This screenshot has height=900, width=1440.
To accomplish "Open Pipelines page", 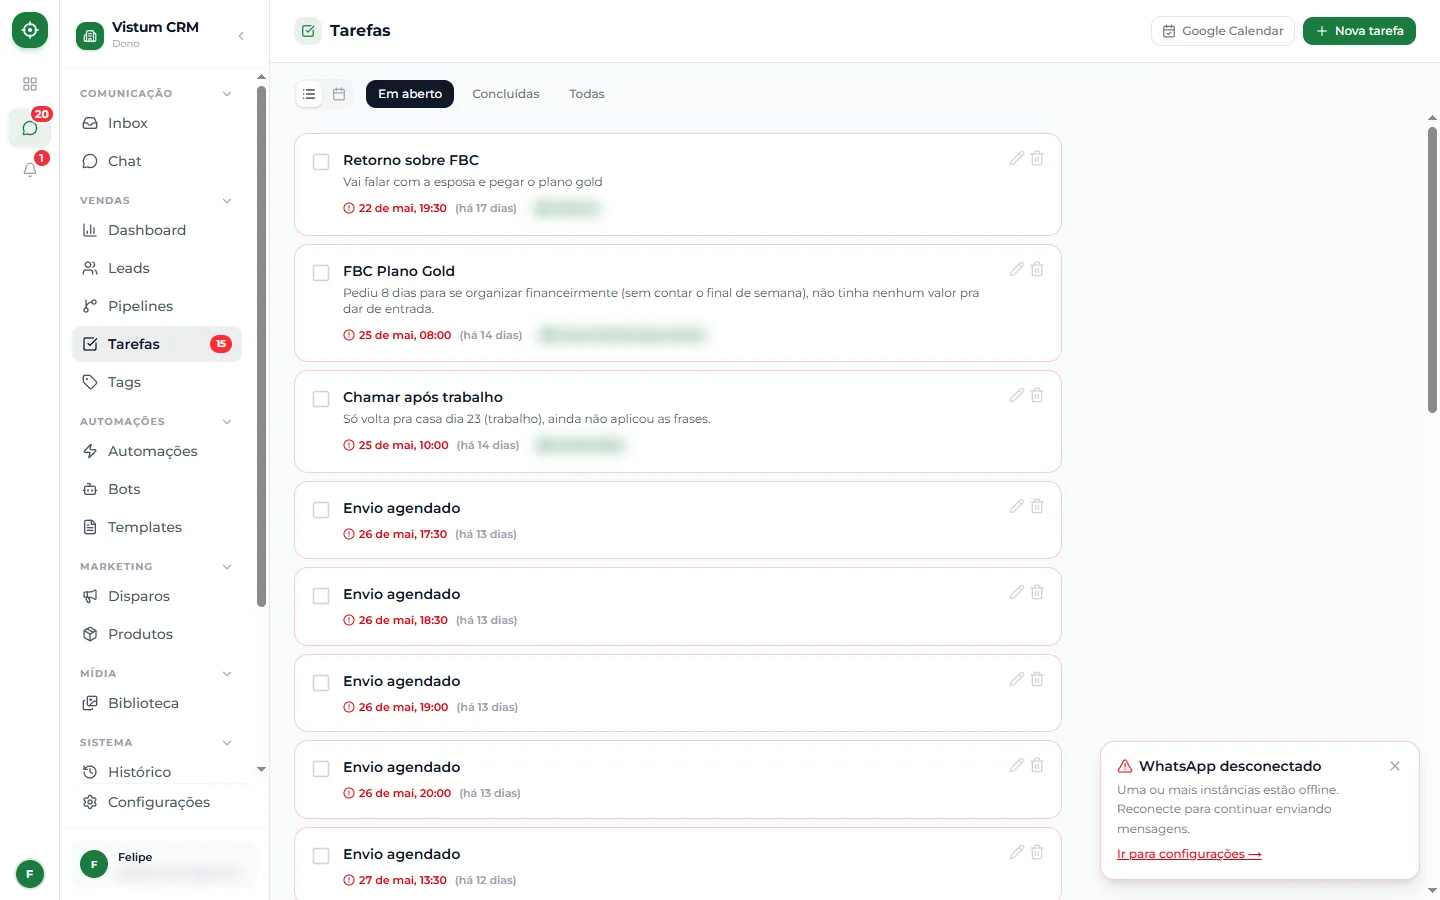I will 157,306.
